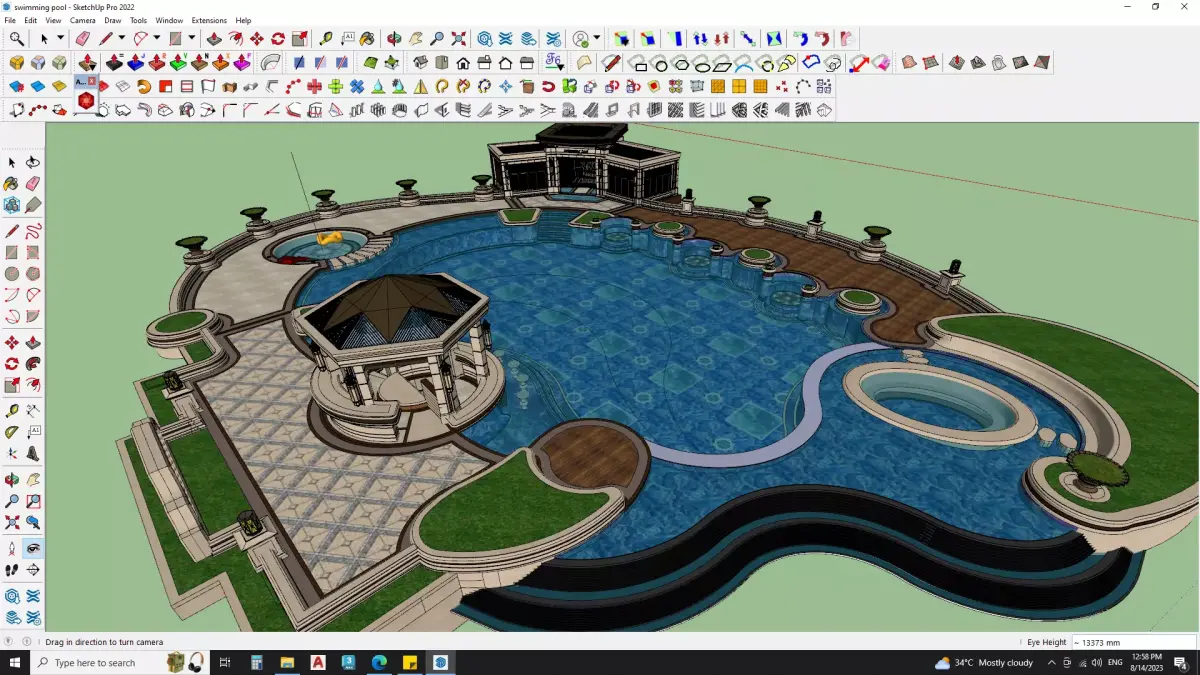Open the Camera menu
Image resolution: width=1200 pixels, height=675 pixels.
[x=82, y=20]
